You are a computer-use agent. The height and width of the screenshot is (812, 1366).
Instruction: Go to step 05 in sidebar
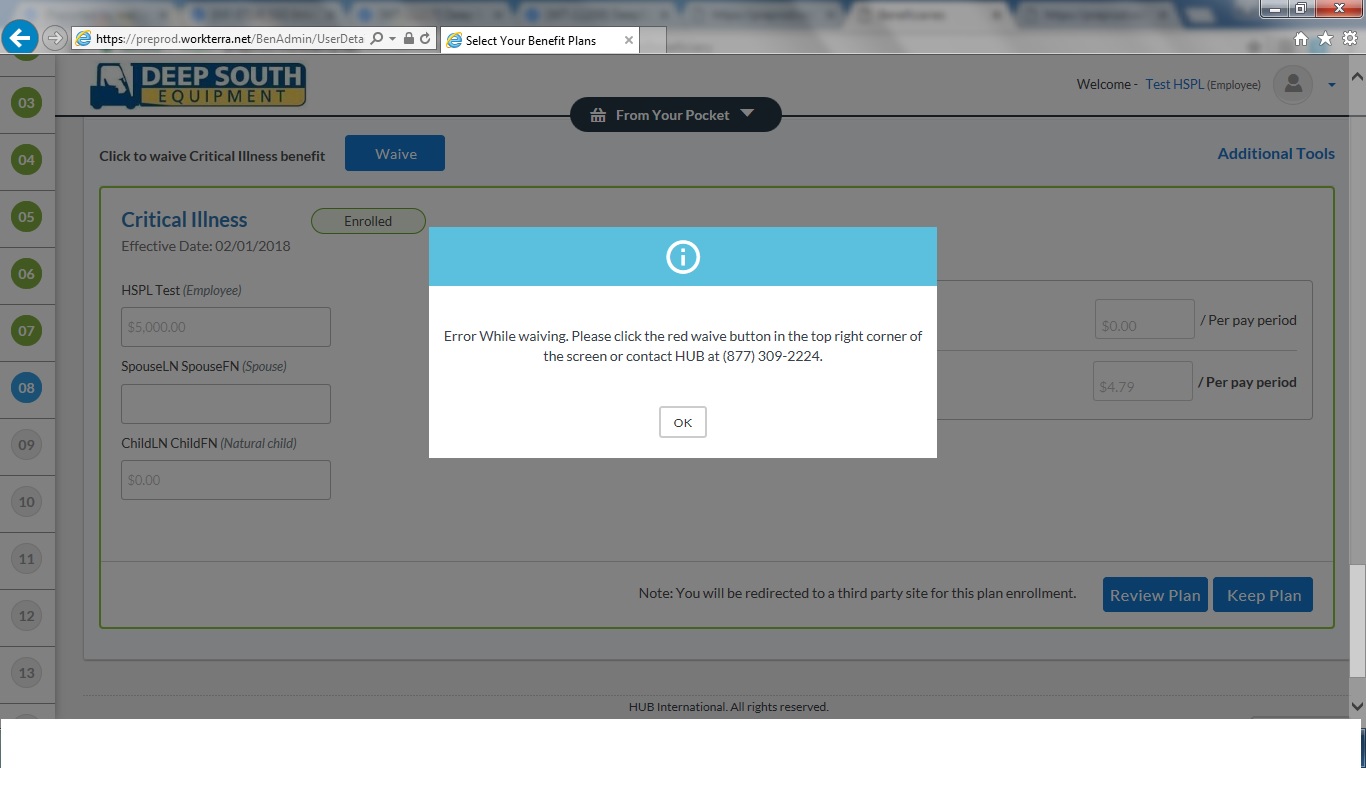26,217
